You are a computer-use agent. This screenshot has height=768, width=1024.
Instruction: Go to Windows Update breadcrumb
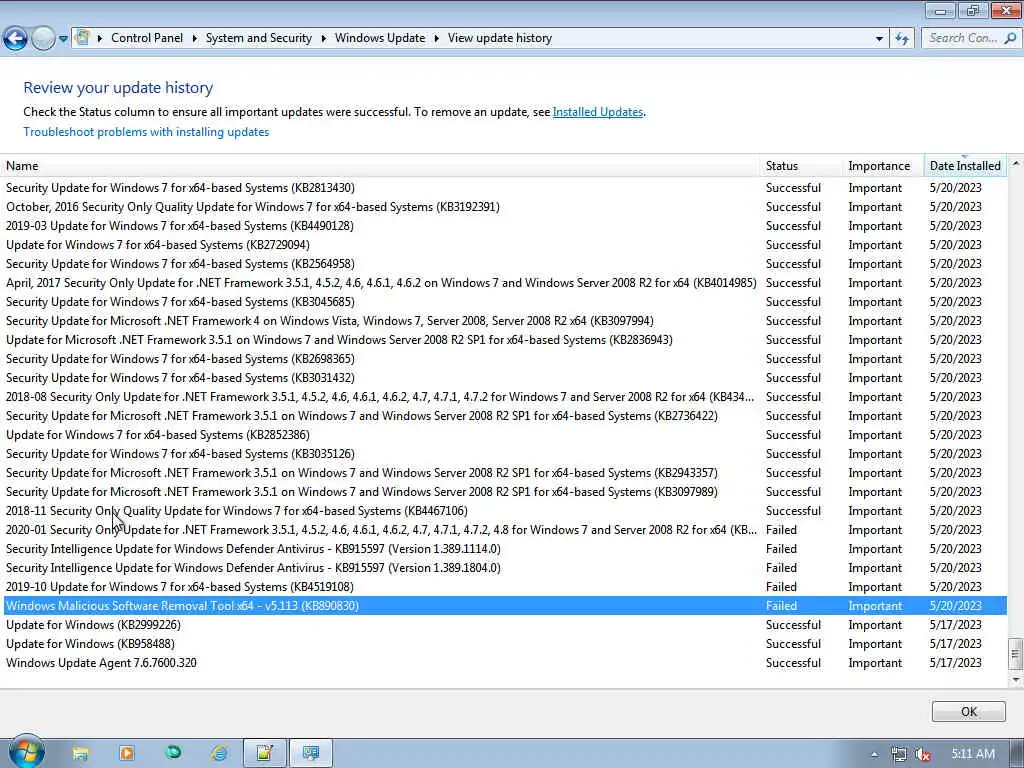pos(380,38)
